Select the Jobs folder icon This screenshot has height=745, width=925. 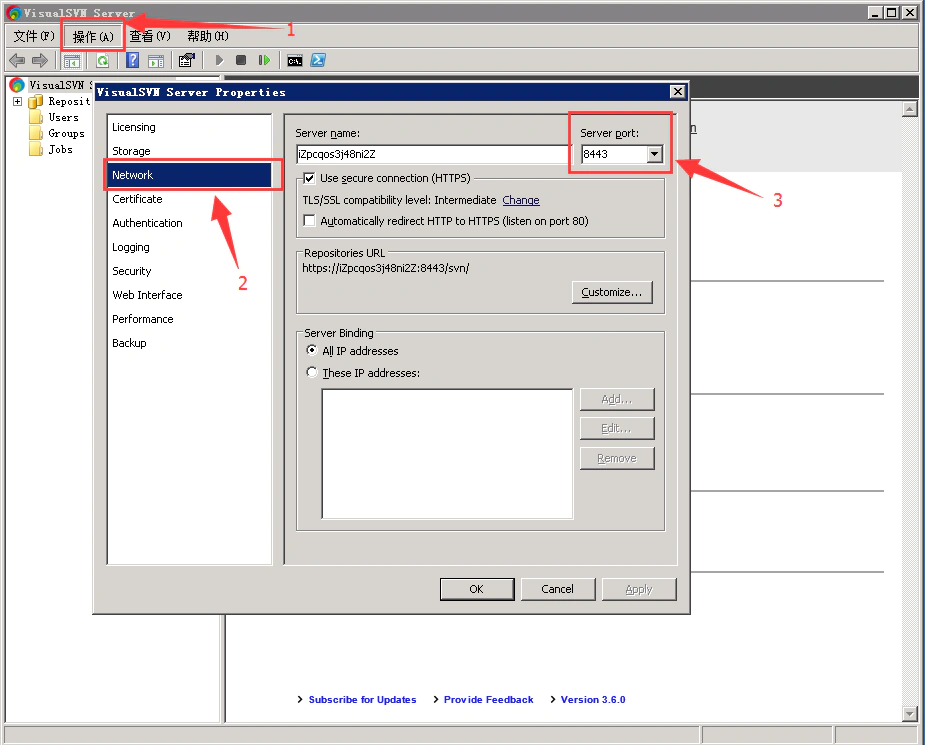tap(36, 149)
